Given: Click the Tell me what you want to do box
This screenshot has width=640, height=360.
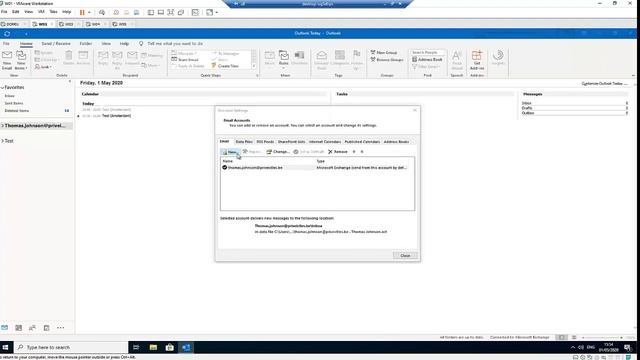Looking at the screenshot, I should (x=175, y=44).
